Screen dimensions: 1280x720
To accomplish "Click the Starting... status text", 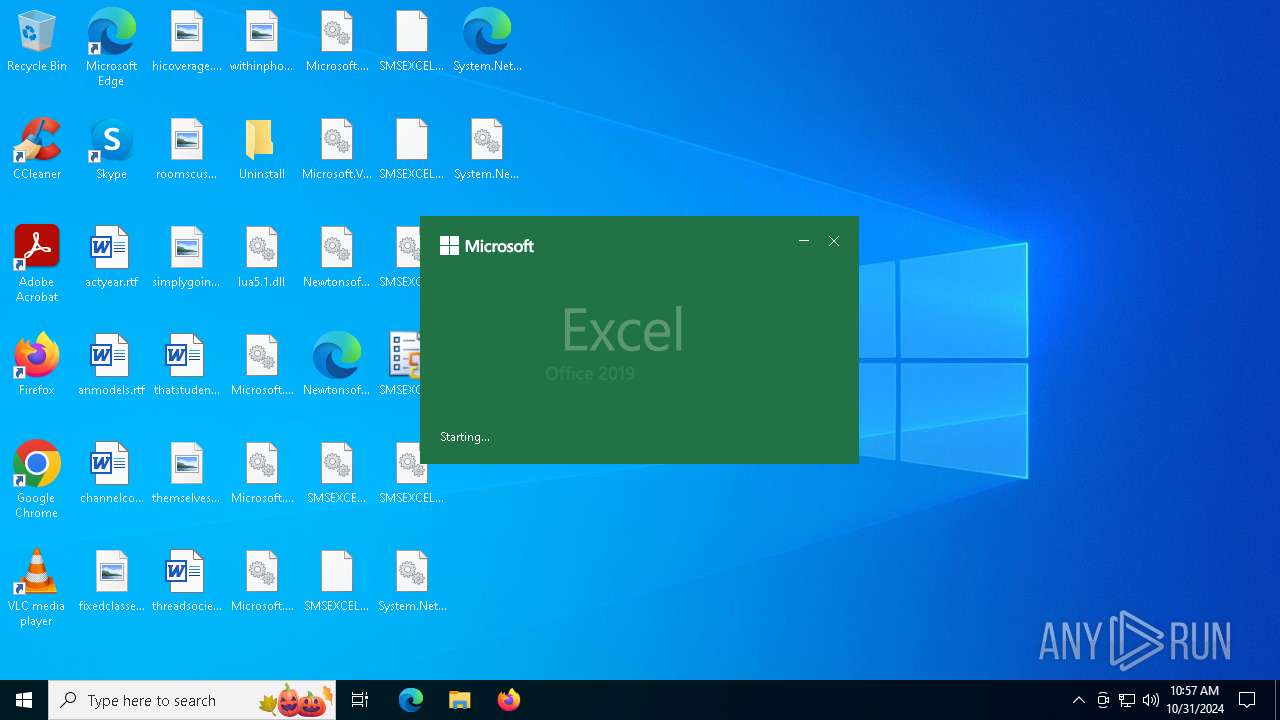I will (465, 437).
